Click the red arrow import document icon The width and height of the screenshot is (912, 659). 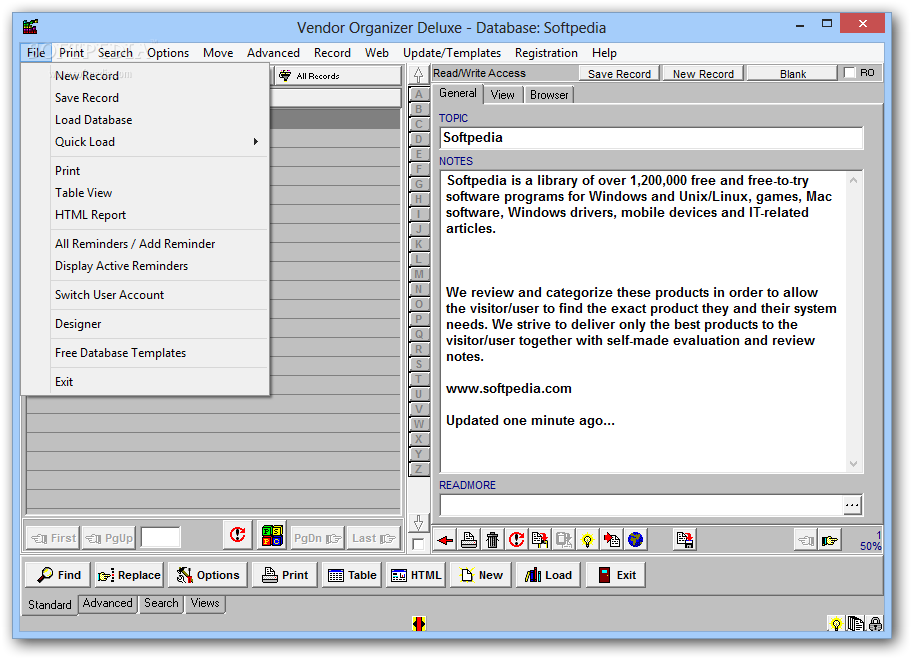coord(611,540)
